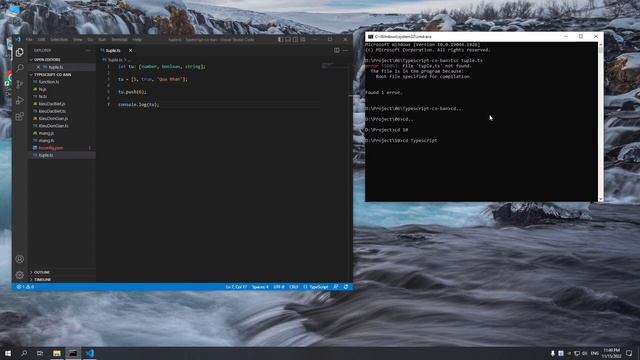Open the Run menu
The width and height of the screenshot is (640, 360).
coord(102,40)
